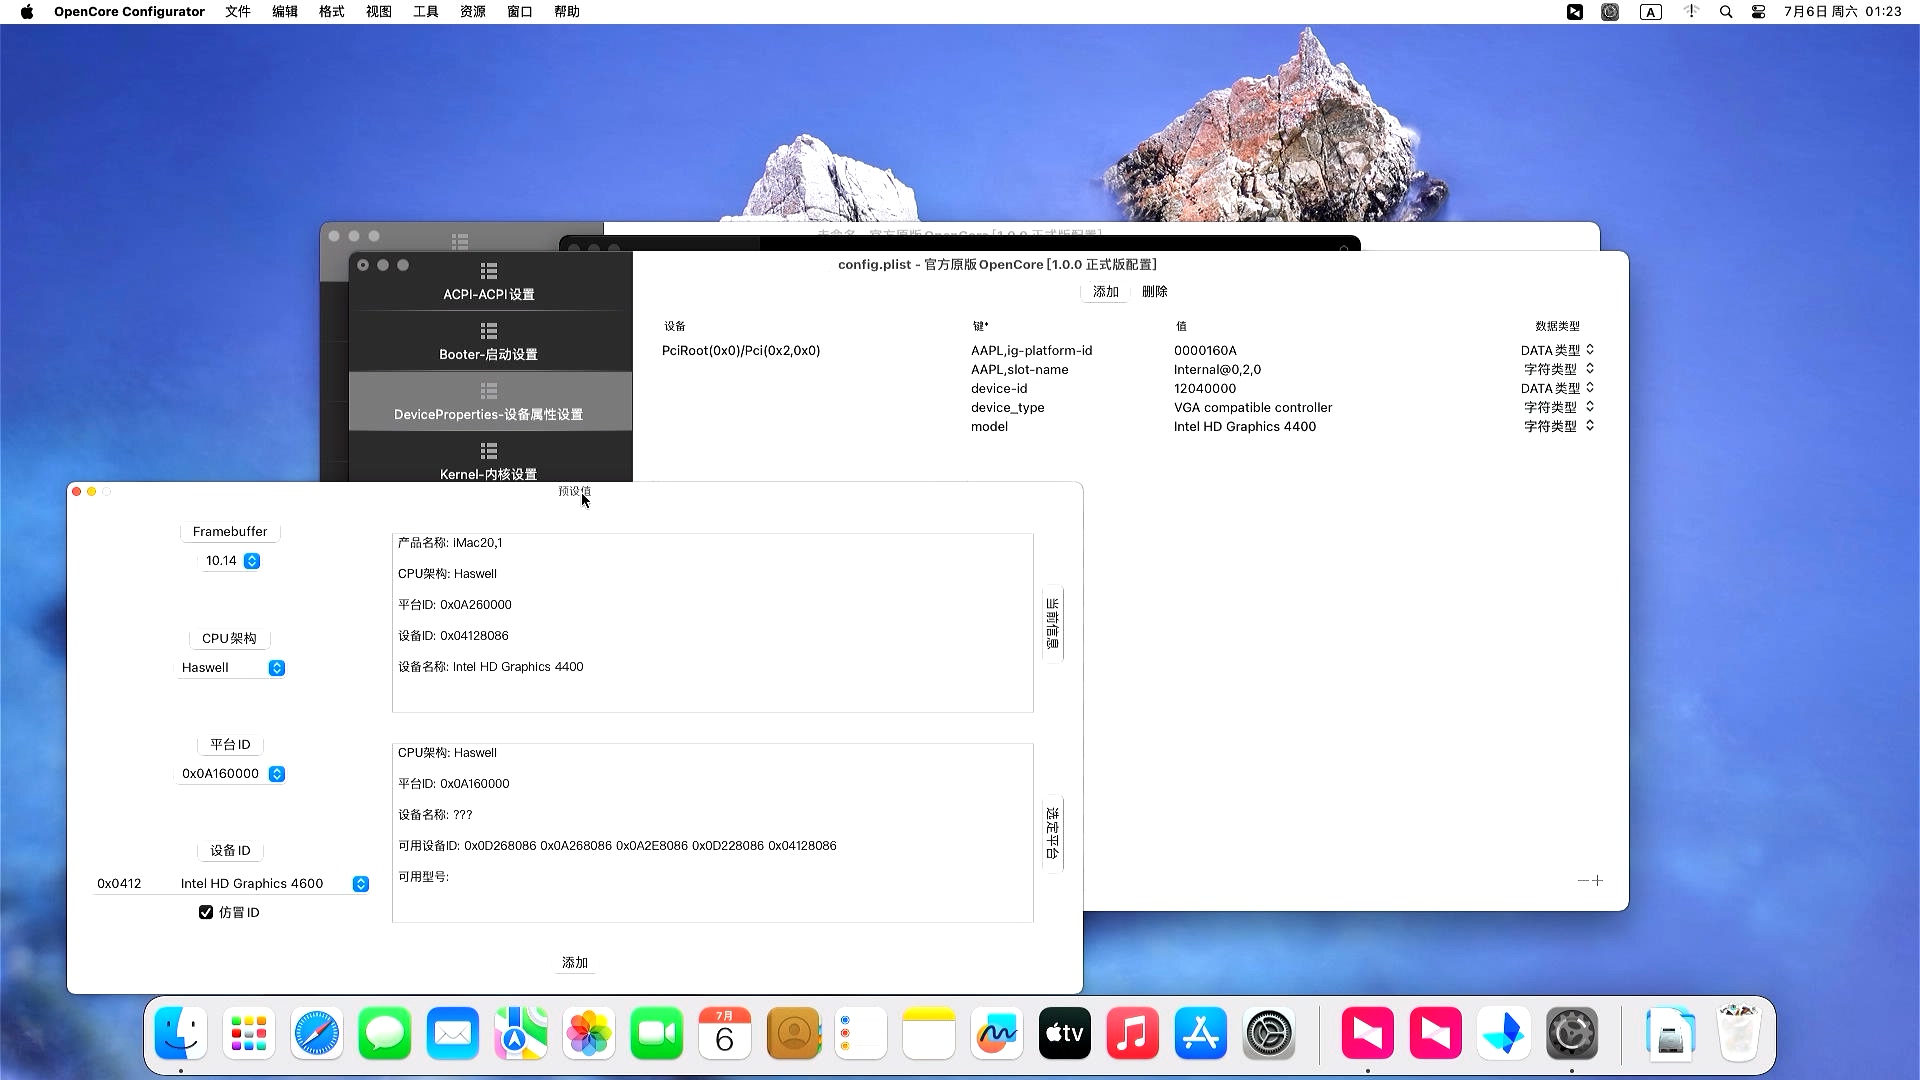Open FaceTime app in Dock

click(657, 1033)
